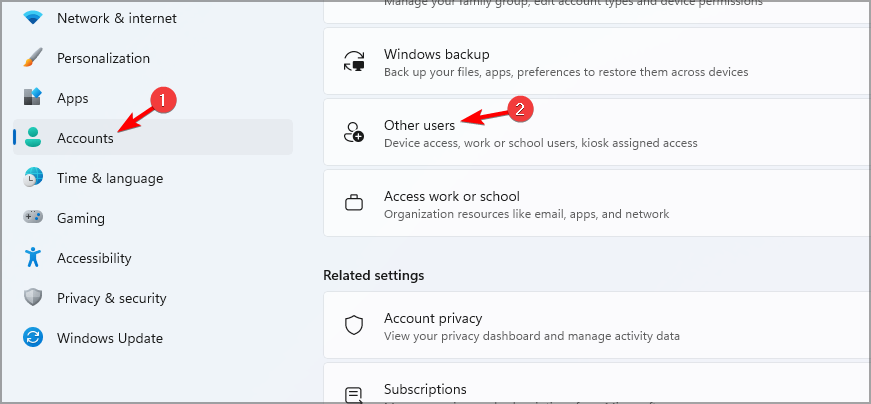This screenshot has width=871, height=404.
Task: Open the Privacy & security shield icon
Action: [x=33, y=298]
